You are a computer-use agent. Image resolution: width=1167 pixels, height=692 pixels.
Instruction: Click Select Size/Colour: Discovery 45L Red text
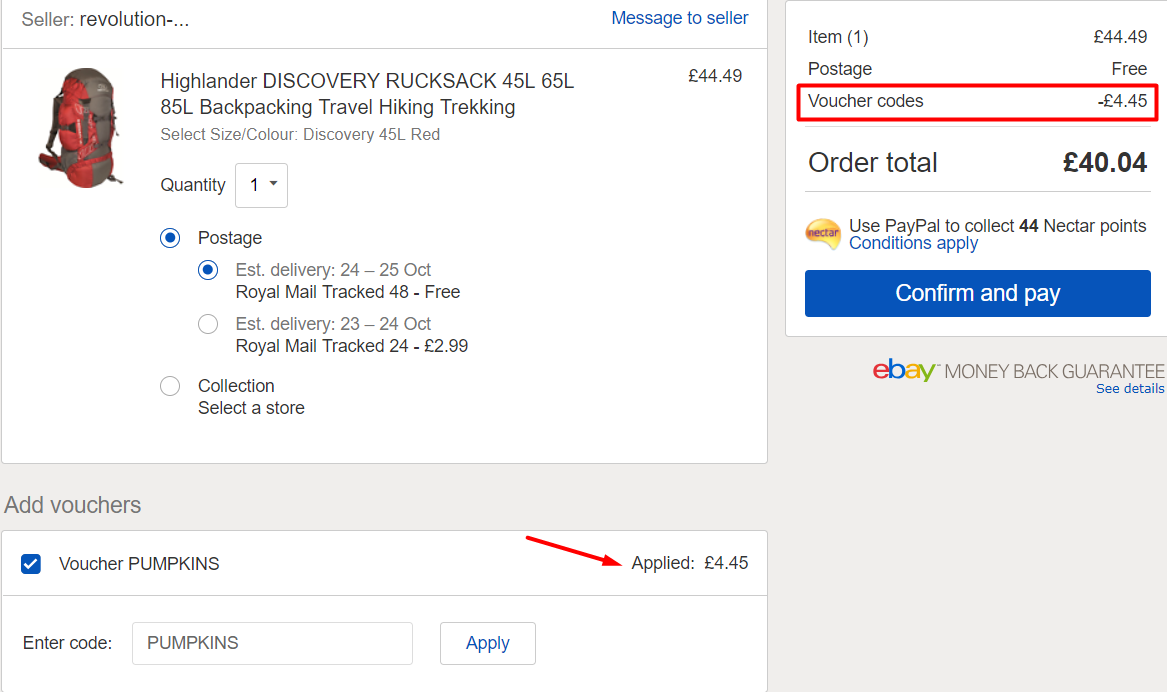(300, 135)
